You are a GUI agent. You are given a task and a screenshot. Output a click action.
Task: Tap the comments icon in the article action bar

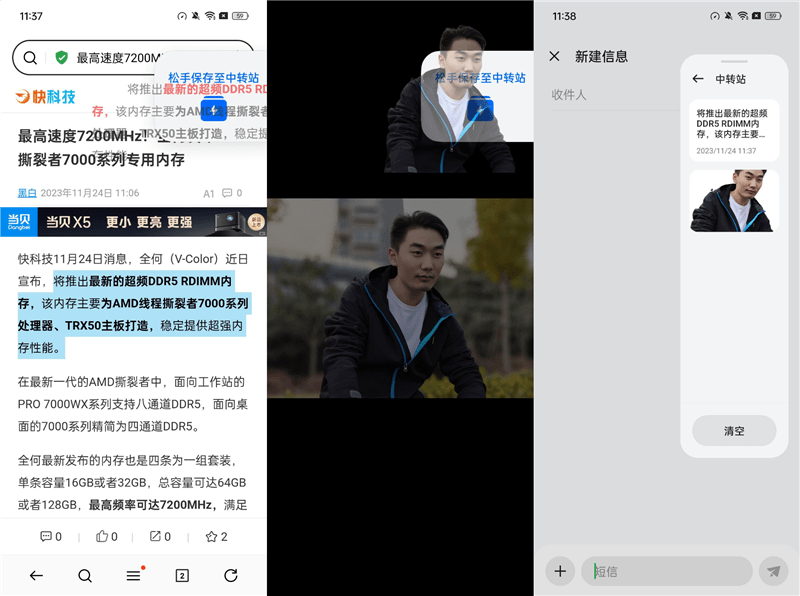coord(45,536)
